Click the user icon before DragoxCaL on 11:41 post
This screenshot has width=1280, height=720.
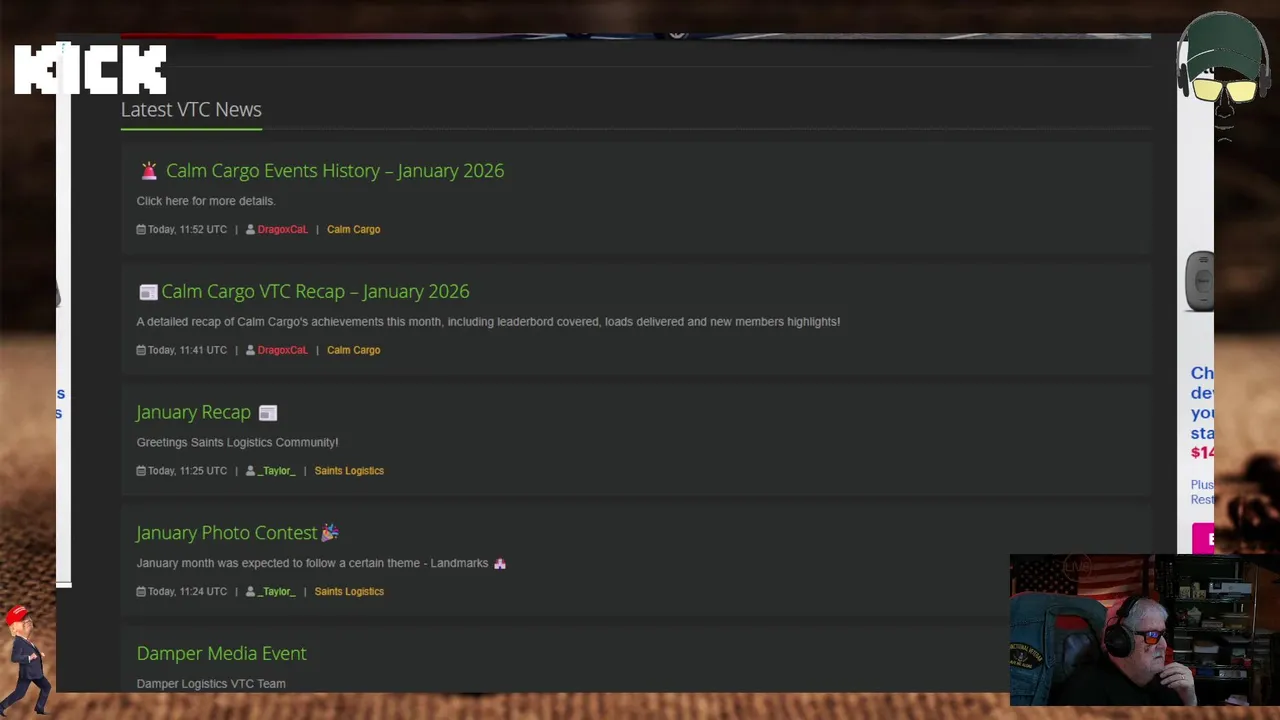(x=250, y=350)
